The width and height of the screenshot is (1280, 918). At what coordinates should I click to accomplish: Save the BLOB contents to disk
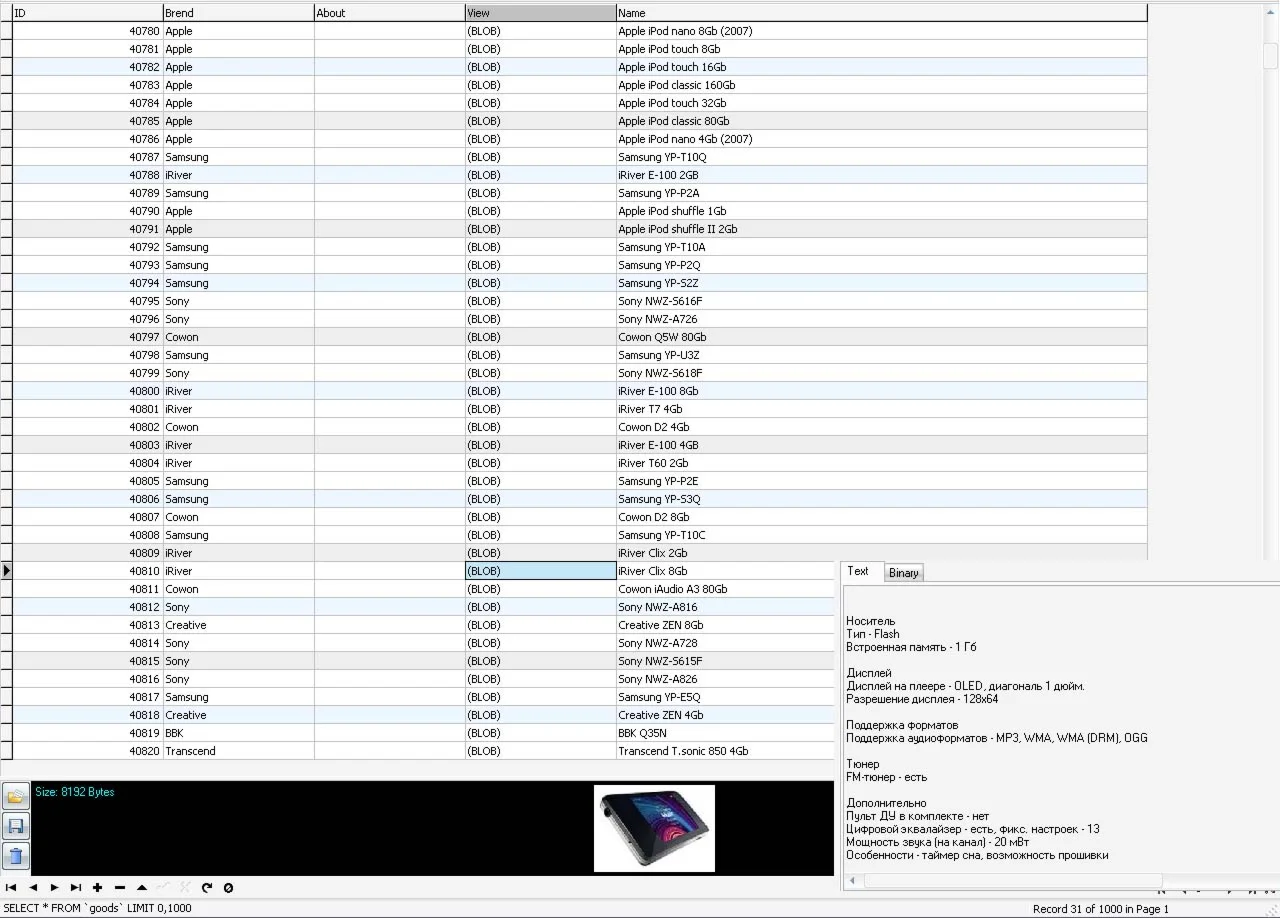[16, 826]
